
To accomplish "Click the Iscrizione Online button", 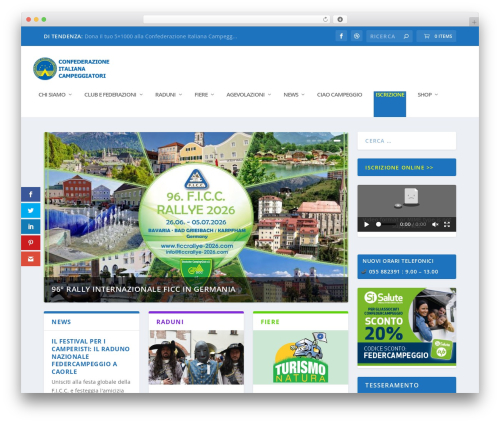I will coord(407,167).
